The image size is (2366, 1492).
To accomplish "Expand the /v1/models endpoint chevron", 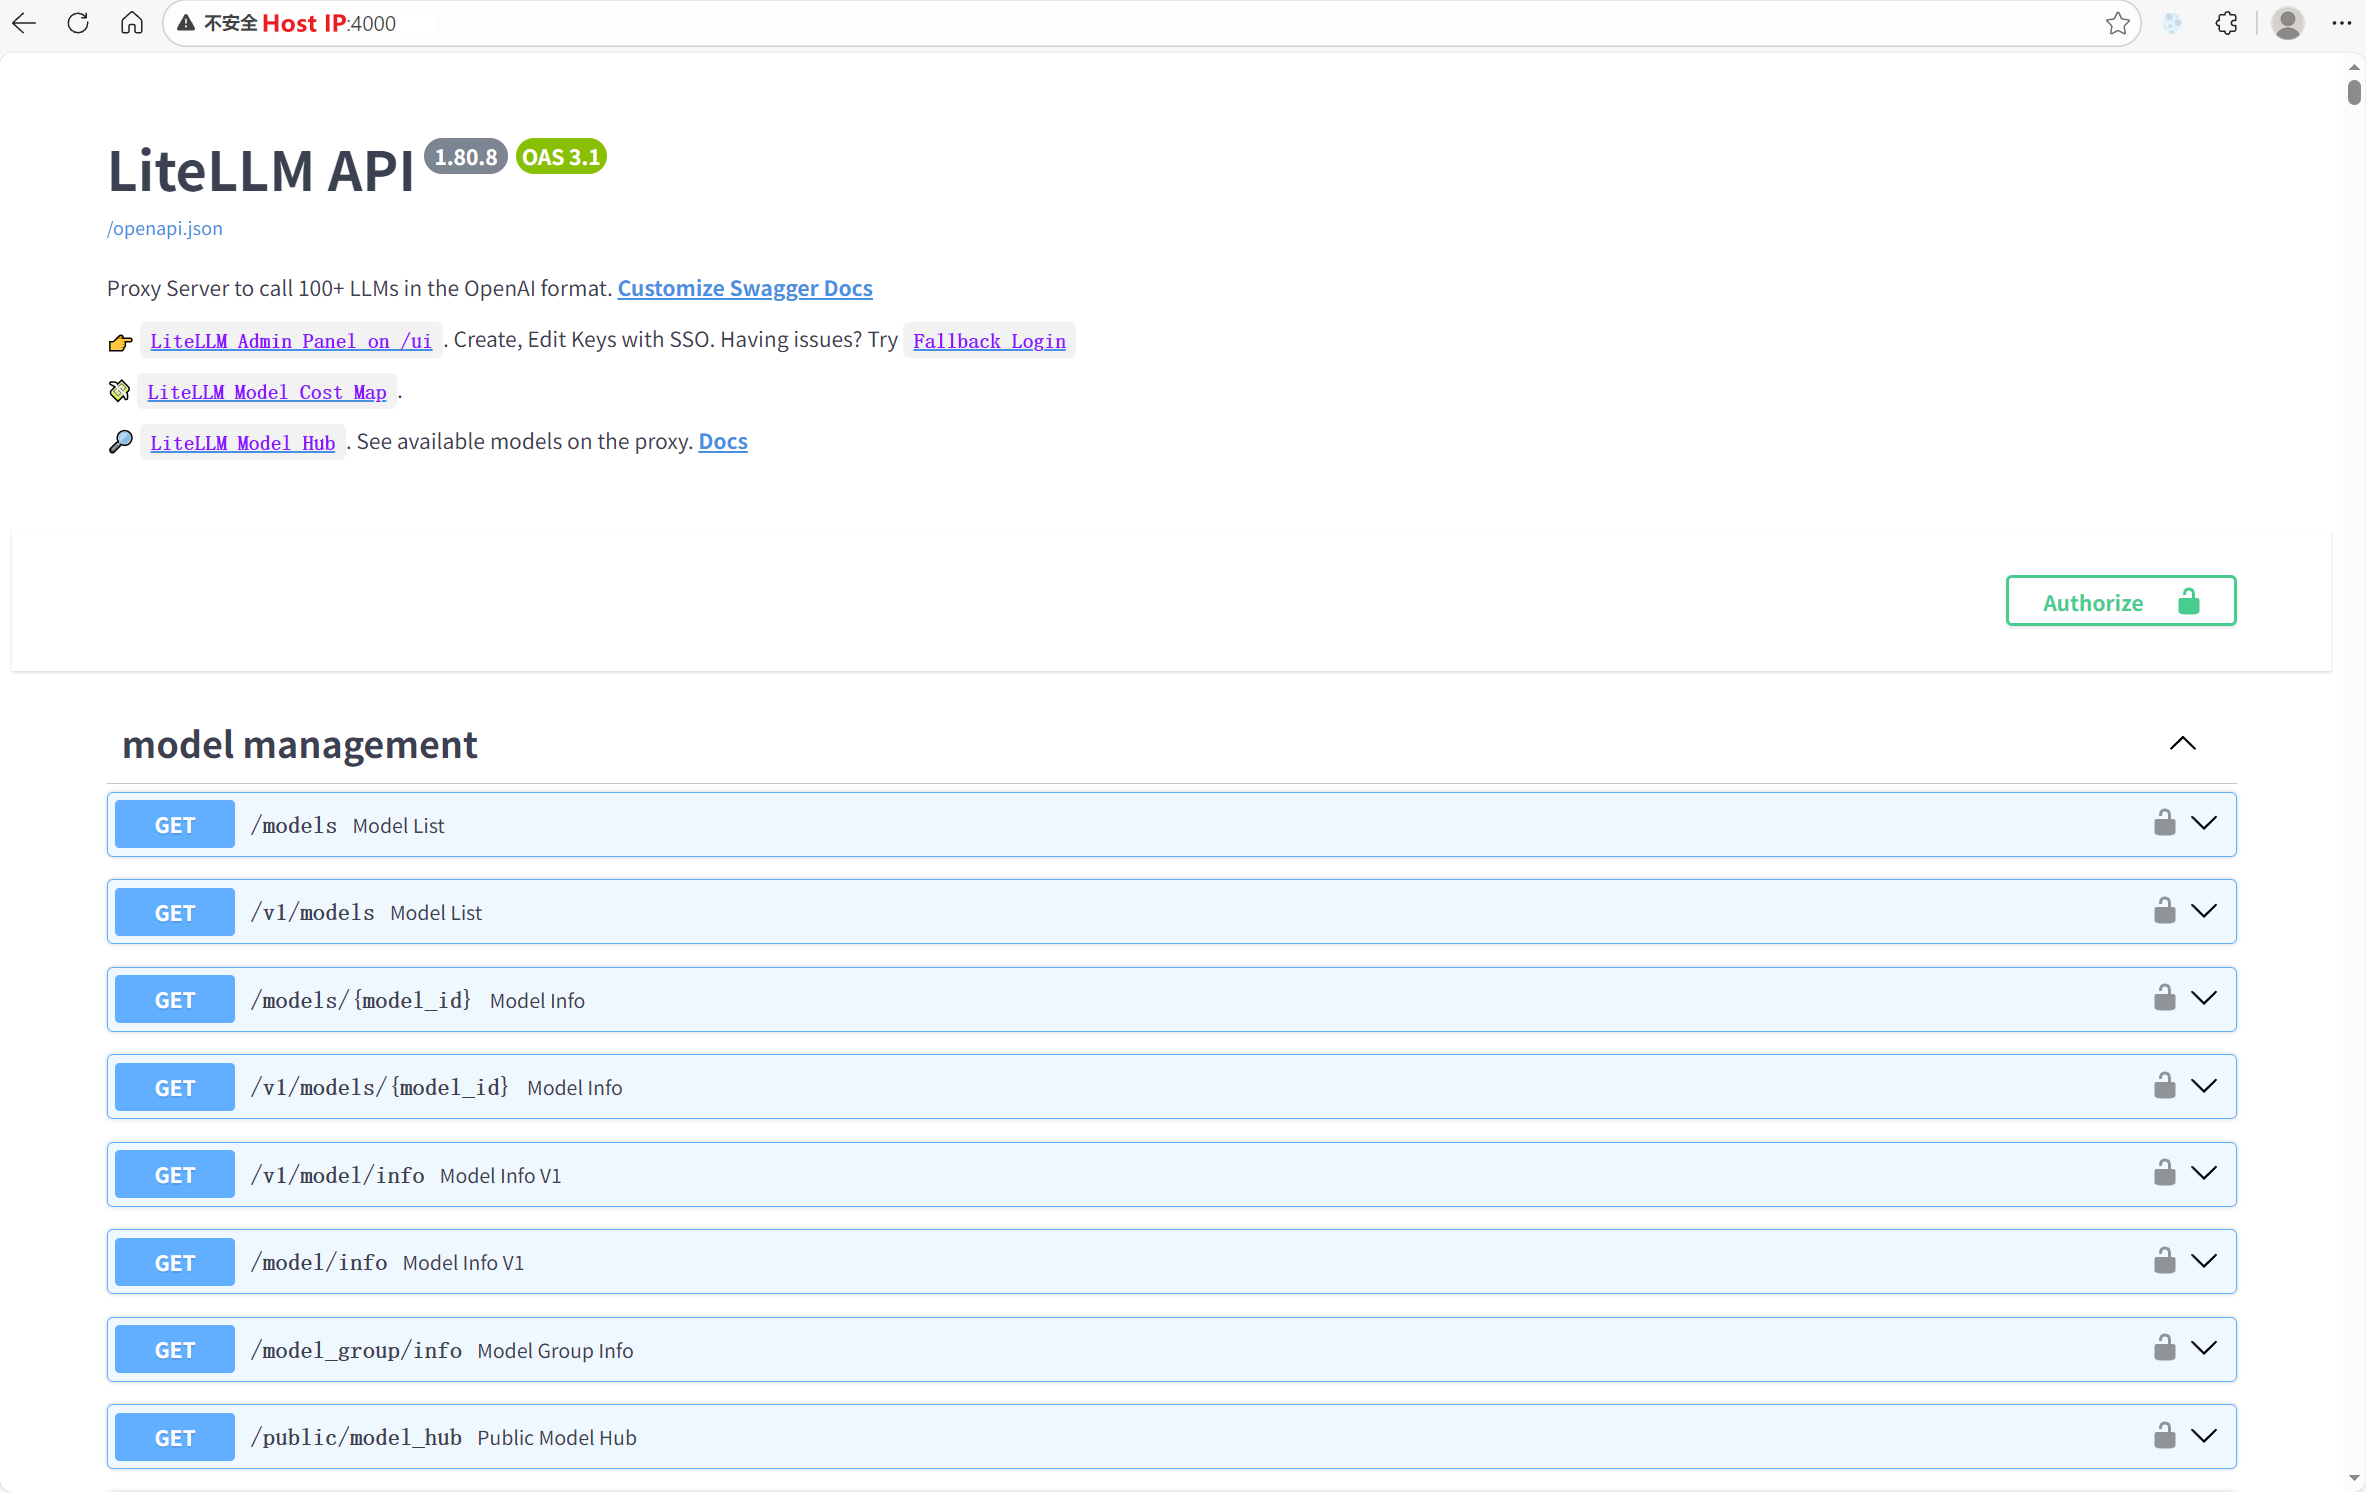I will (x=2204, y=911).
